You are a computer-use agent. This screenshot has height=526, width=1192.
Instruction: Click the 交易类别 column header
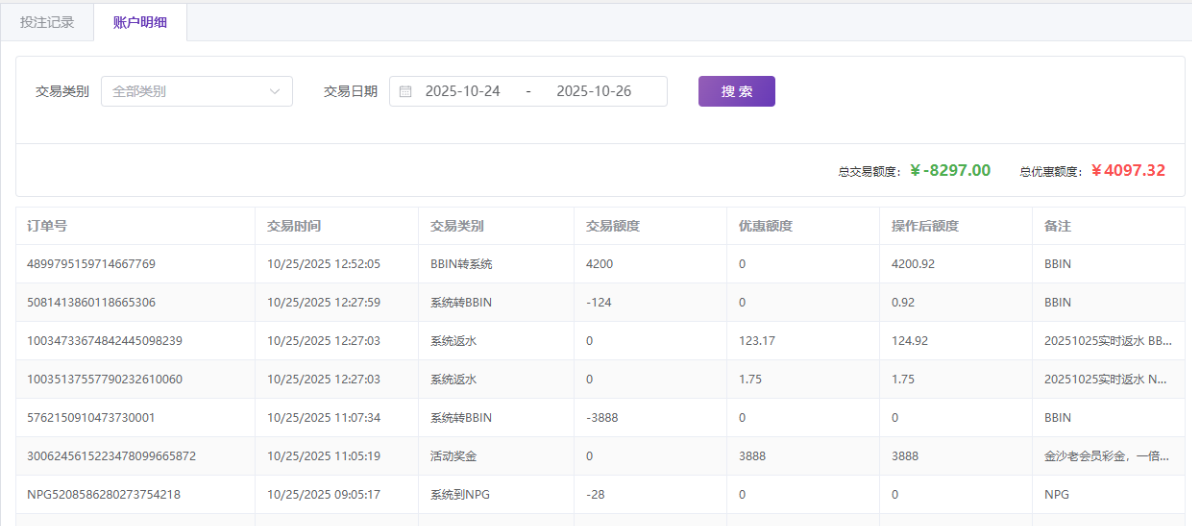[x=457, y=226]
